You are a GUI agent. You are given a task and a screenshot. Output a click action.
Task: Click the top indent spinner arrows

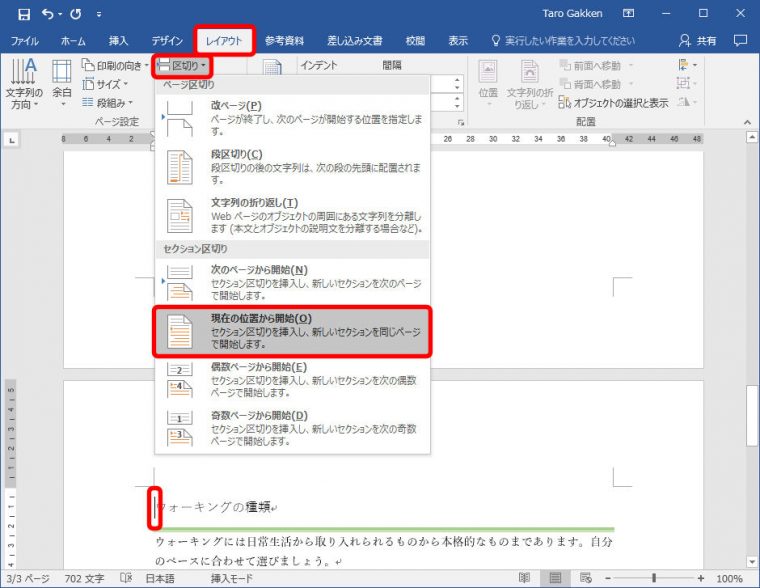[458, 84]
